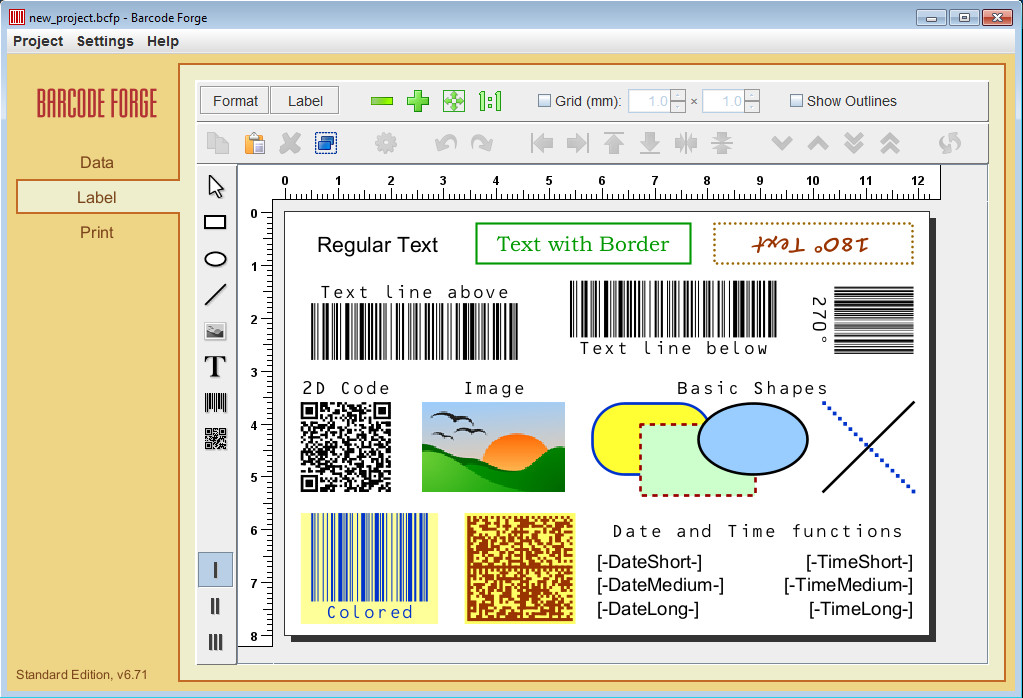Center elements vertically

click(x=722, y=143)
